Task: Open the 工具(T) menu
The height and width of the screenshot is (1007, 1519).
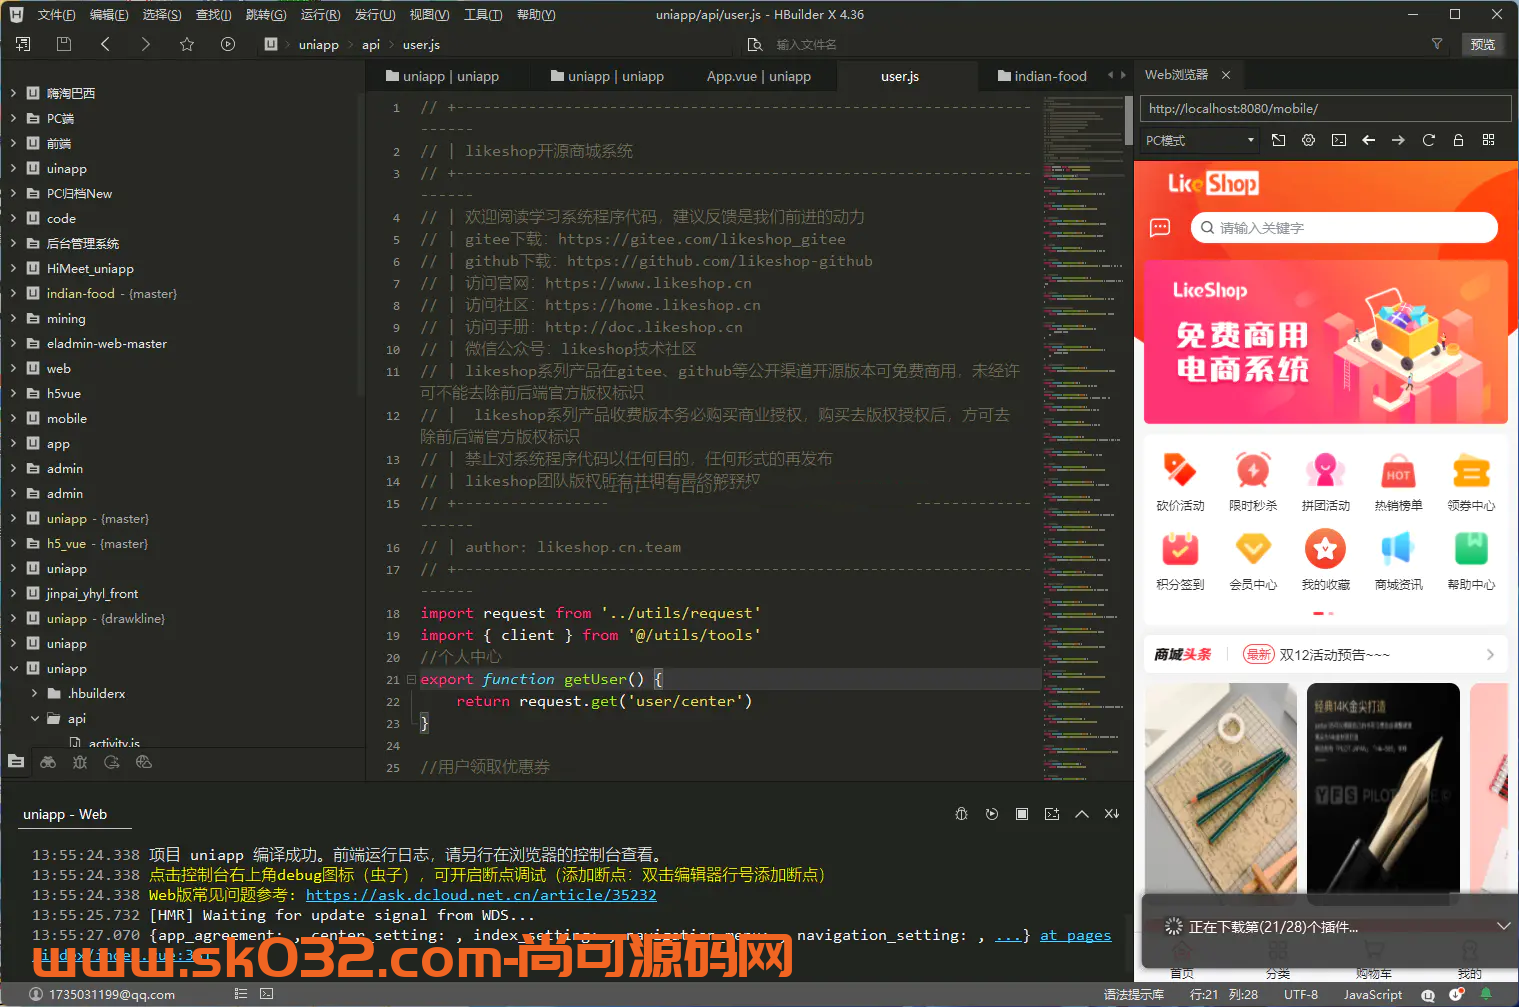Action: (x=483, y=14)
